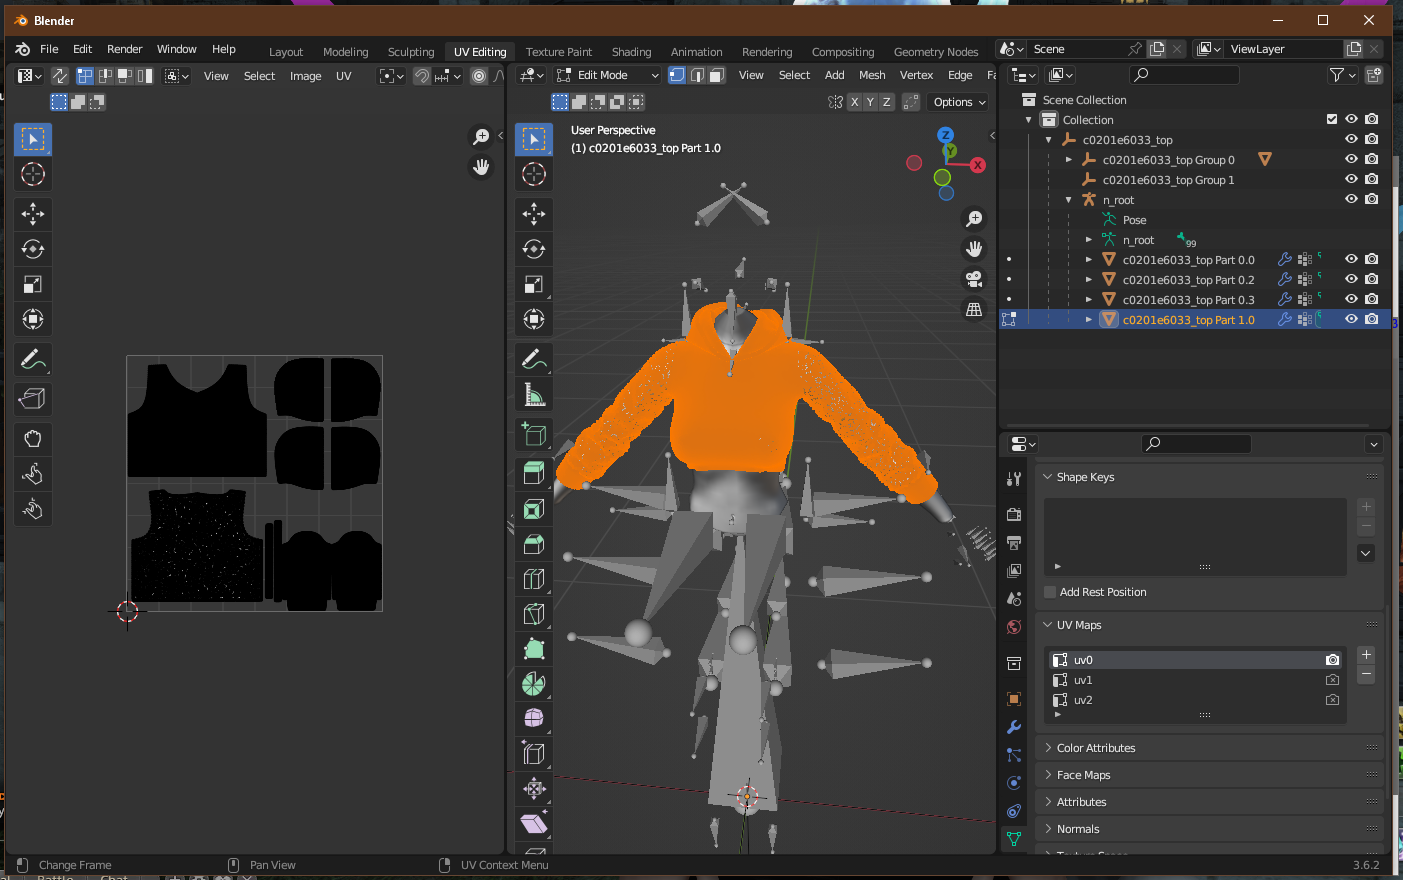Image resolution: width=1403 pixels, height=880 pixels.
Task: Disable render for c0201e6033_top Group 0
Action: pos(1372,159)
